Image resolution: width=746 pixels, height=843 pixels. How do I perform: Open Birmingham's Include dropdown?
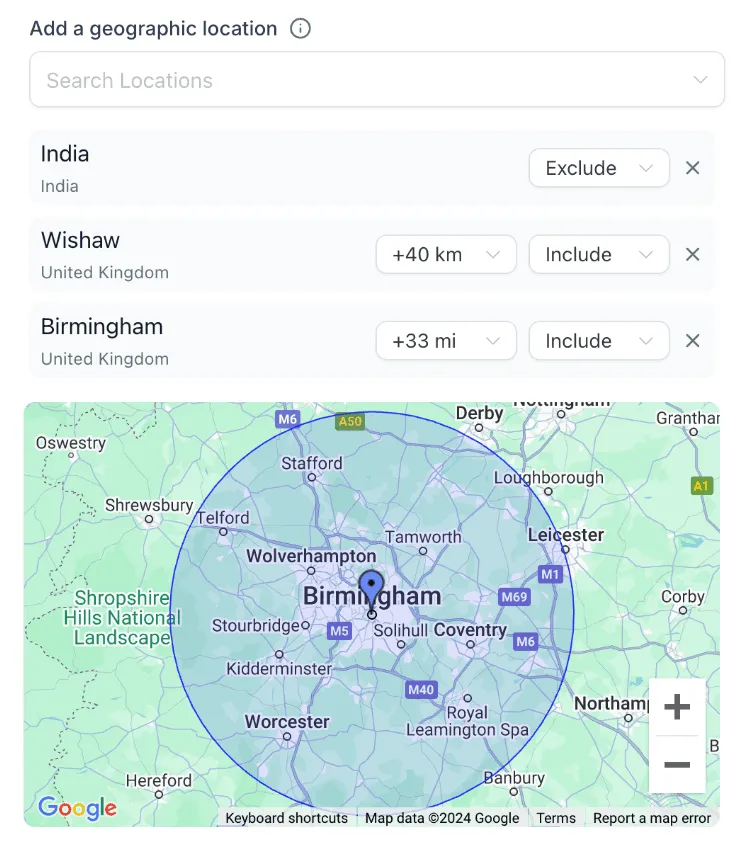tap(598, 341)
